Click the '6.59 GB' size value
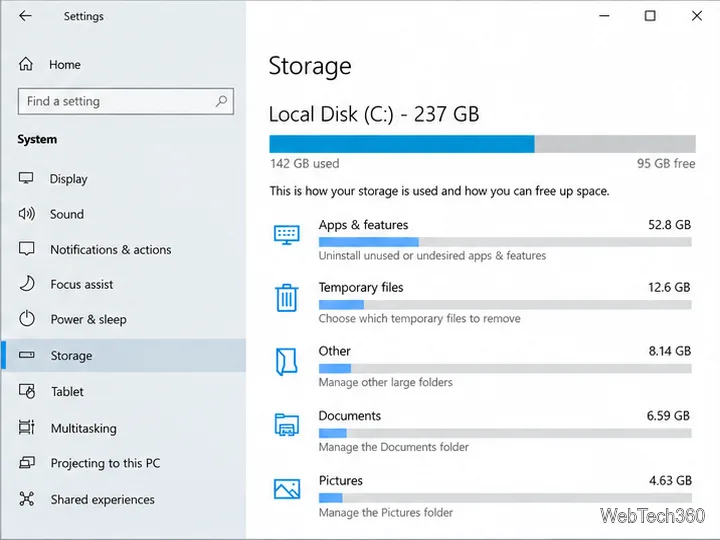The width and height of the screenshot is (720, 540). coord(668,416)
